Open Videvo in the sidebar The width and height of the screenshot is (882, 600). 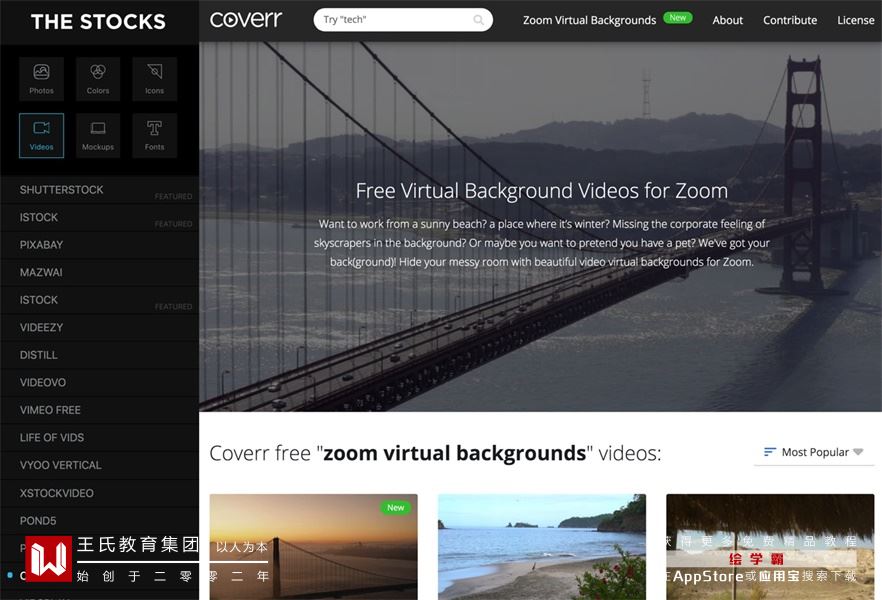100,383
